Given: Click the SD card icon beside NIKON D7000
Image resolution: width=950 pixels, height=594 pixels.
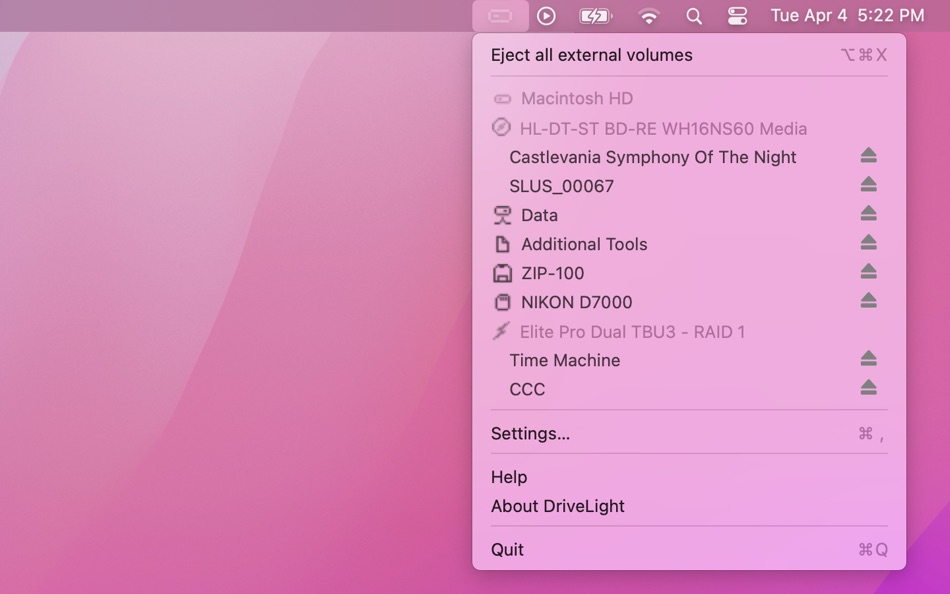Looking at the screenshot, I should (502, 302).
